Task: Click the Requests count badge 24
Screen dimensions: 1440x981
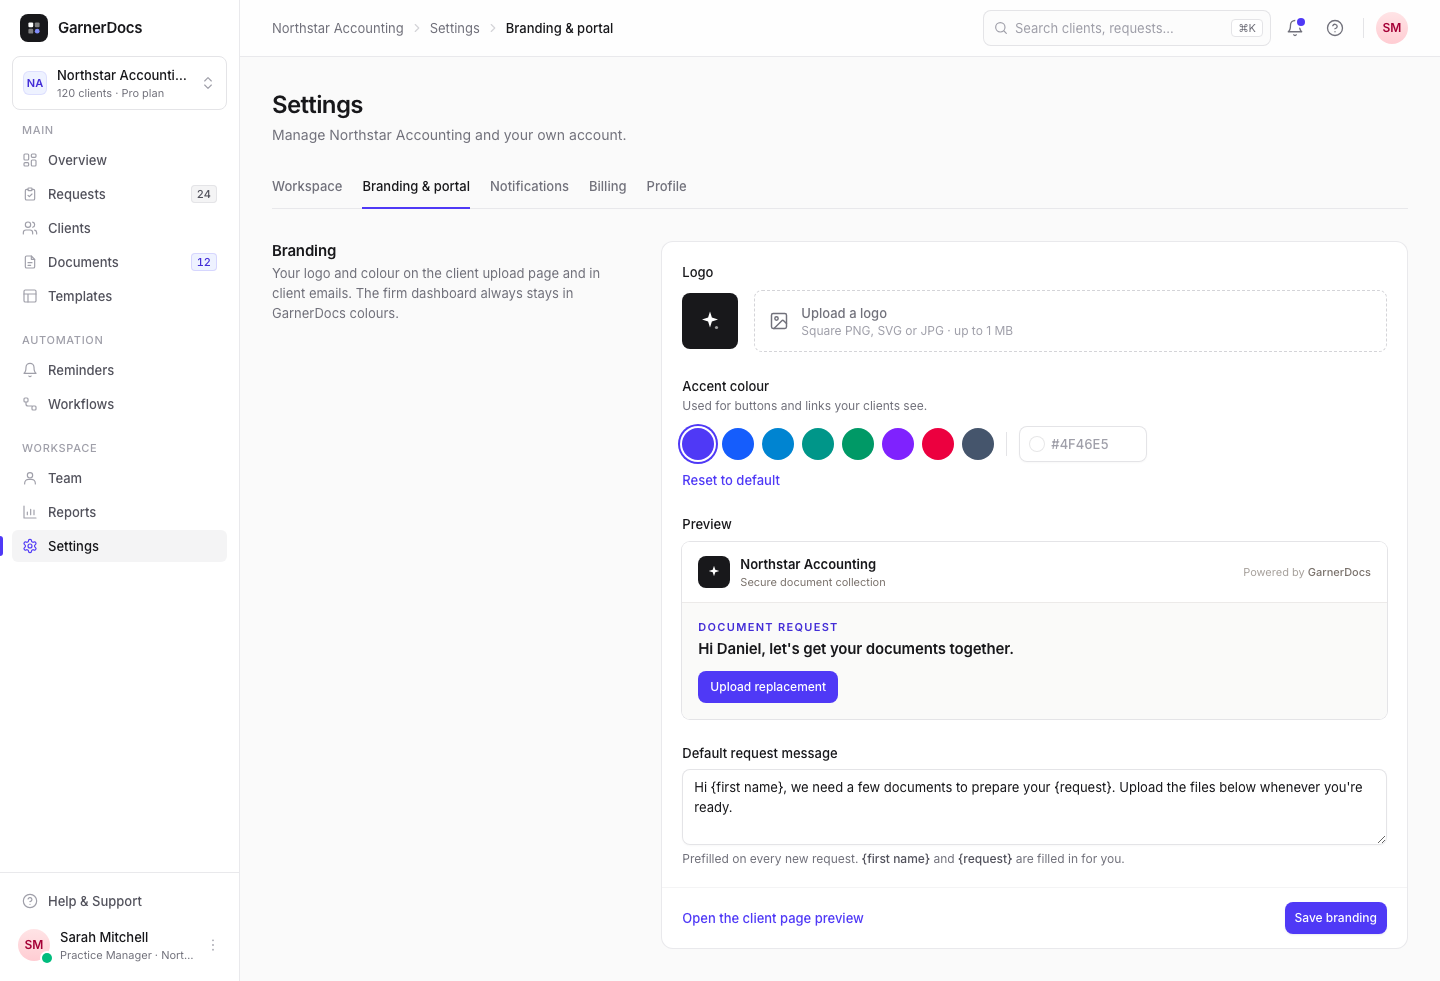Action: pos(204,194)
